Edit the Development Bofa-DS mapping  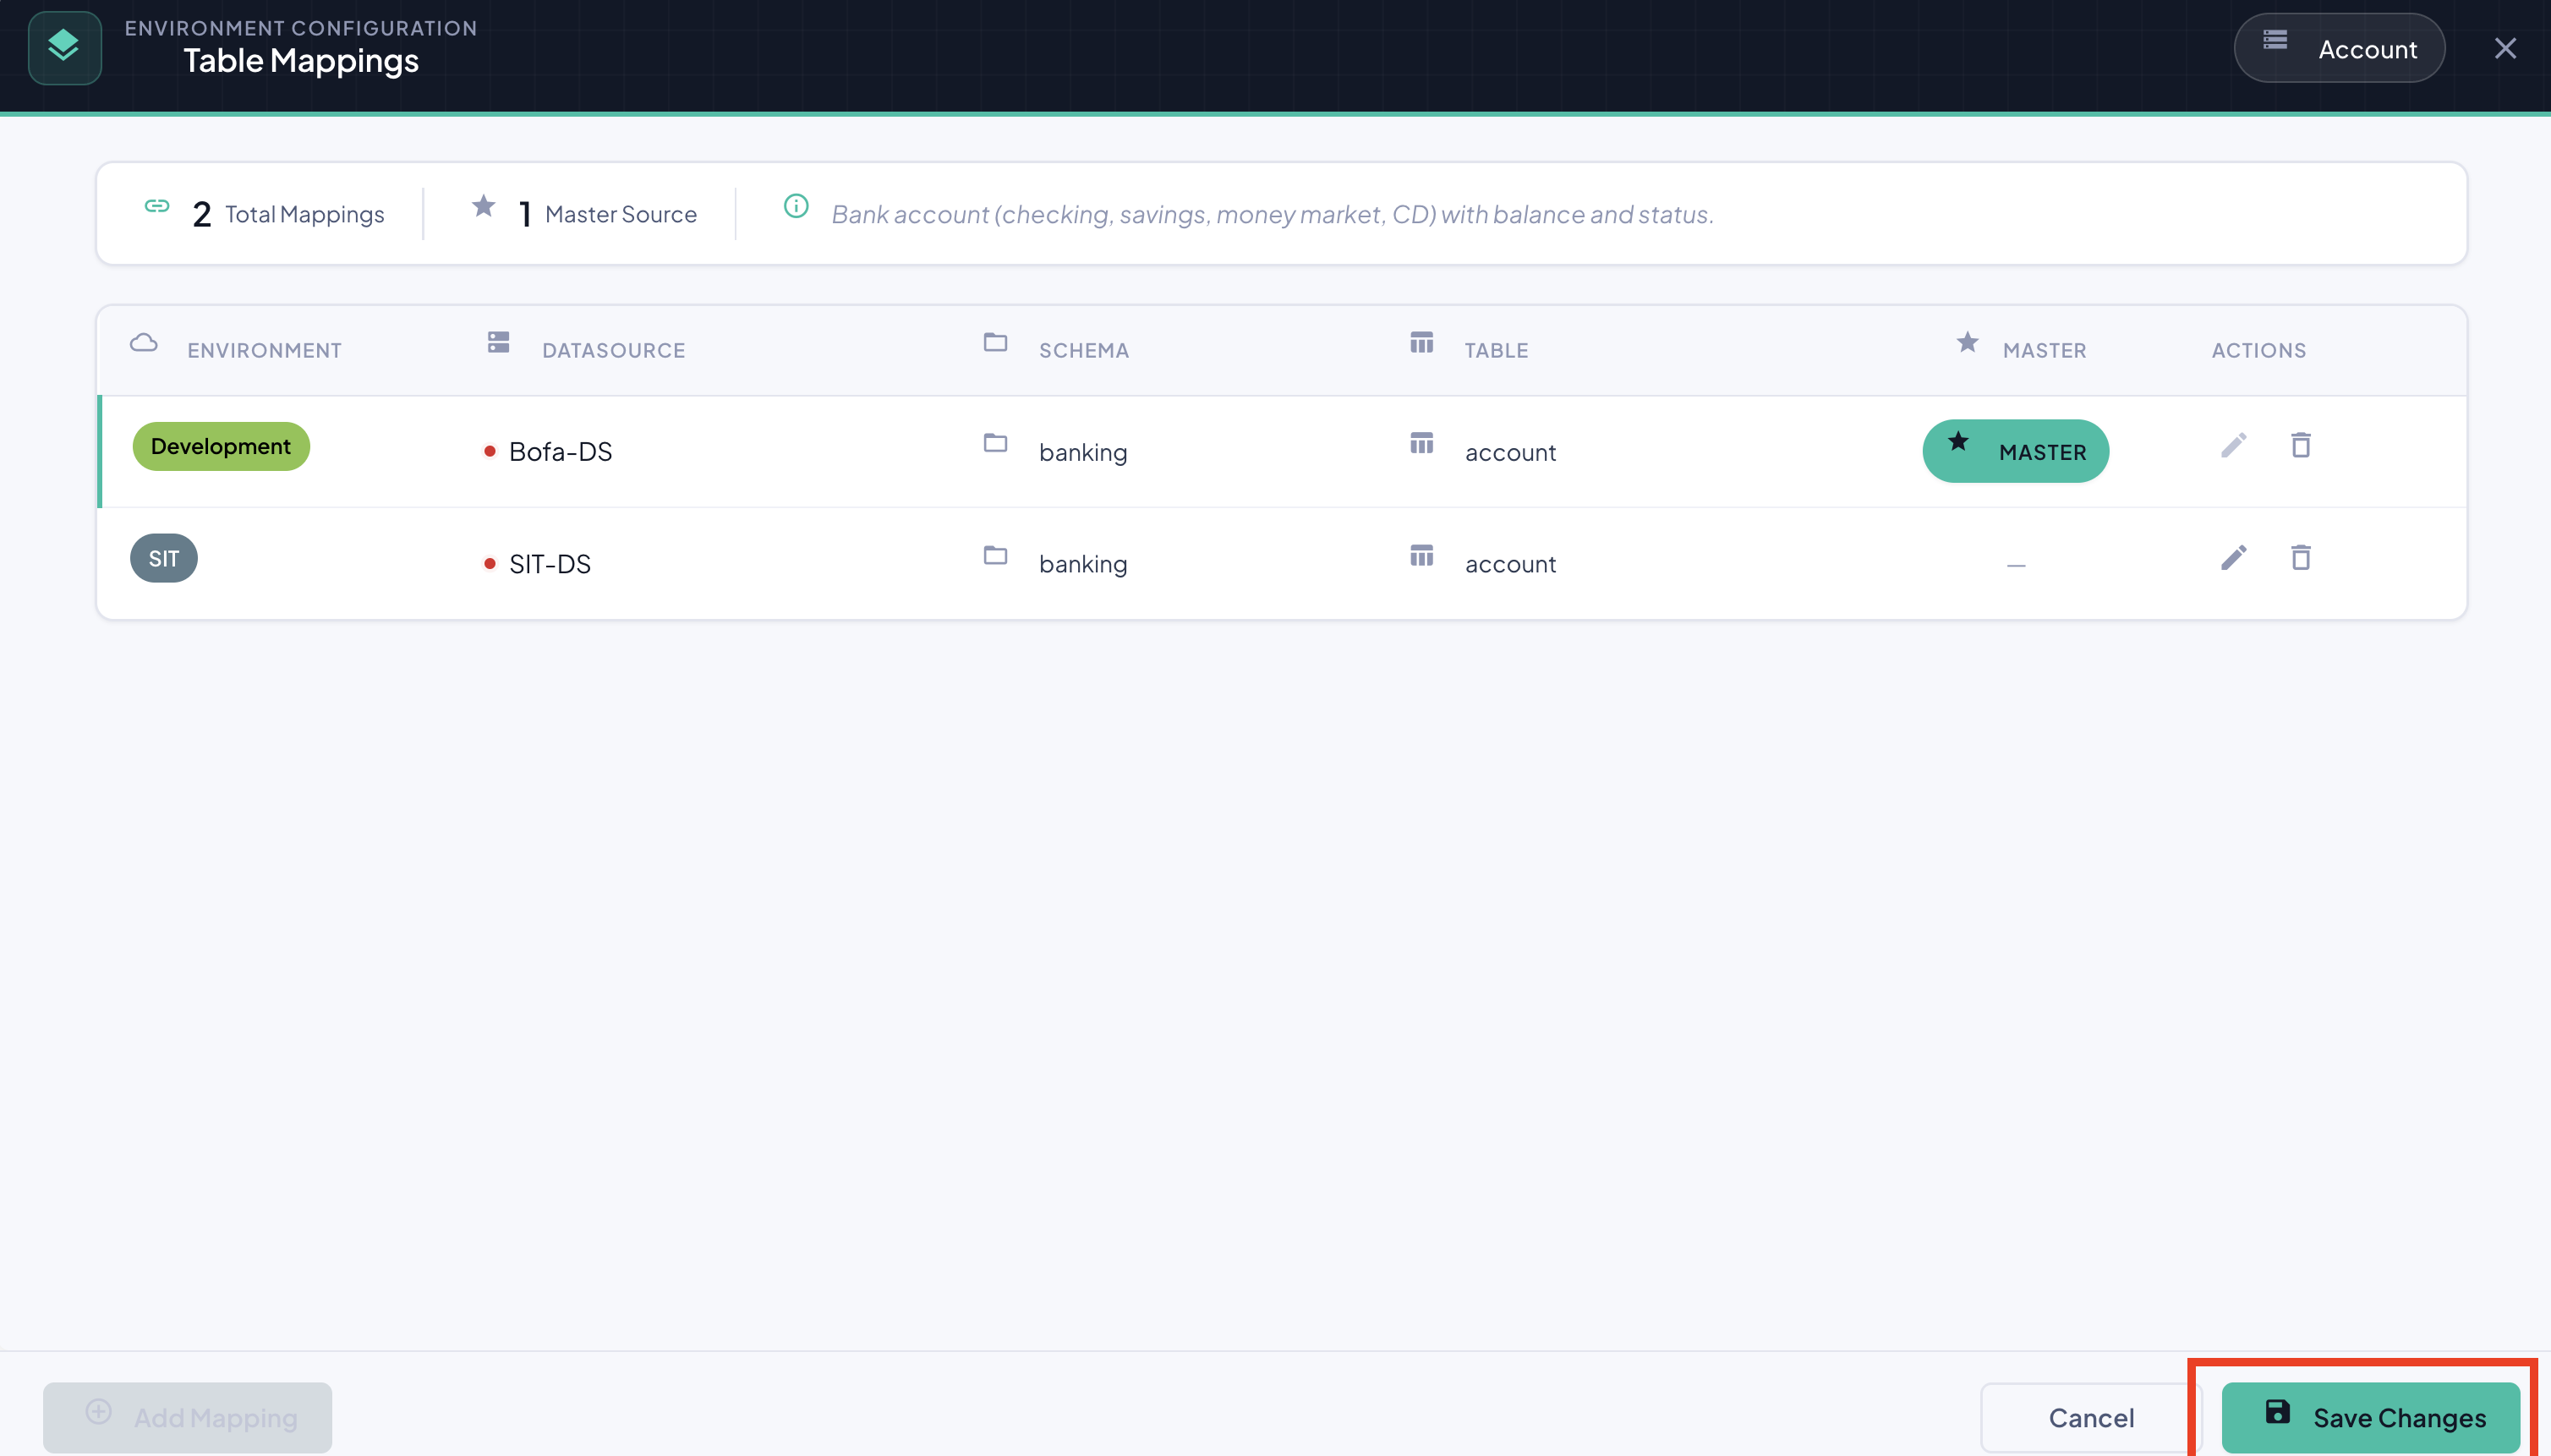tap(2234, 446)
